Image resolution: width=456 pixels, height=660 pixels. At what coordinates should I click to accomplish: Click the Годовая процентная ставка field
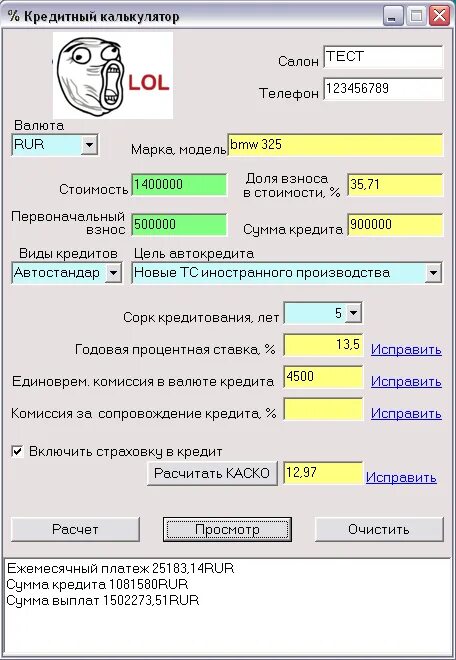pyautogui.click(x=323, y=345)
